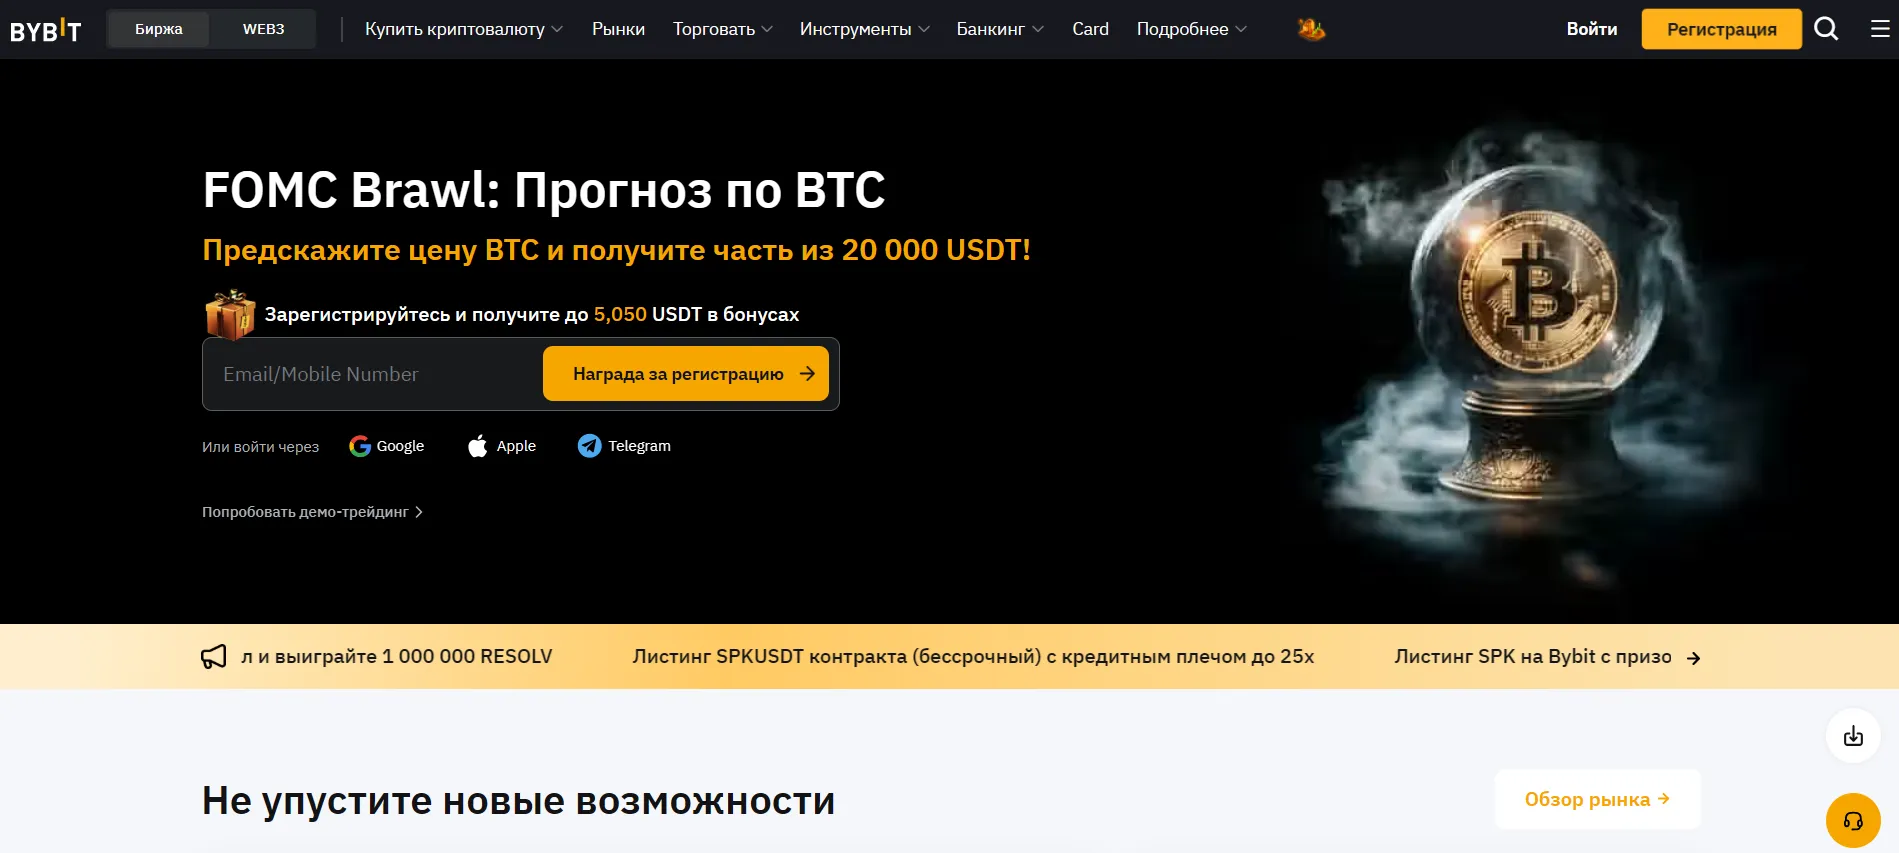1899x853 pixels.
Task: Sign in with Google icon
Action: pos(360,446)
